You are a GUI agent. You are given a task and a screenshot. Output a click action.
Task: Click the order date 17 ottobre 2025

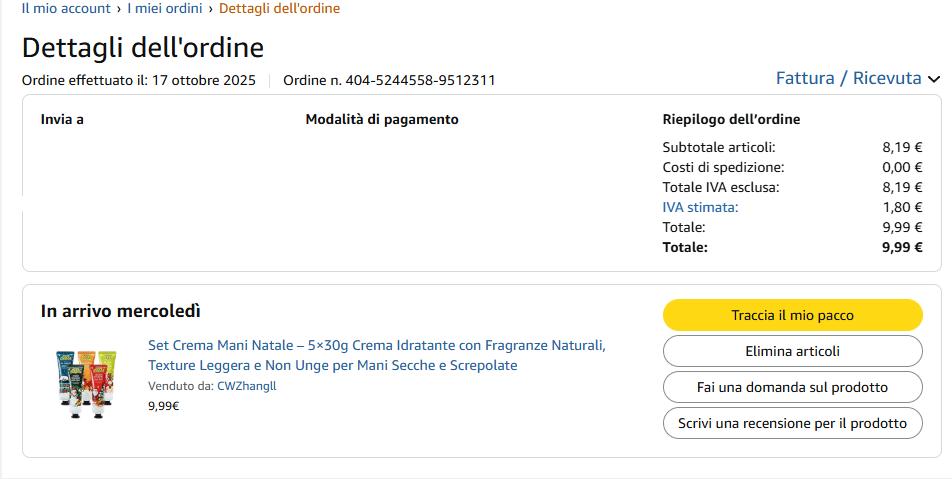pyautogui.click(x=203, y=80)
